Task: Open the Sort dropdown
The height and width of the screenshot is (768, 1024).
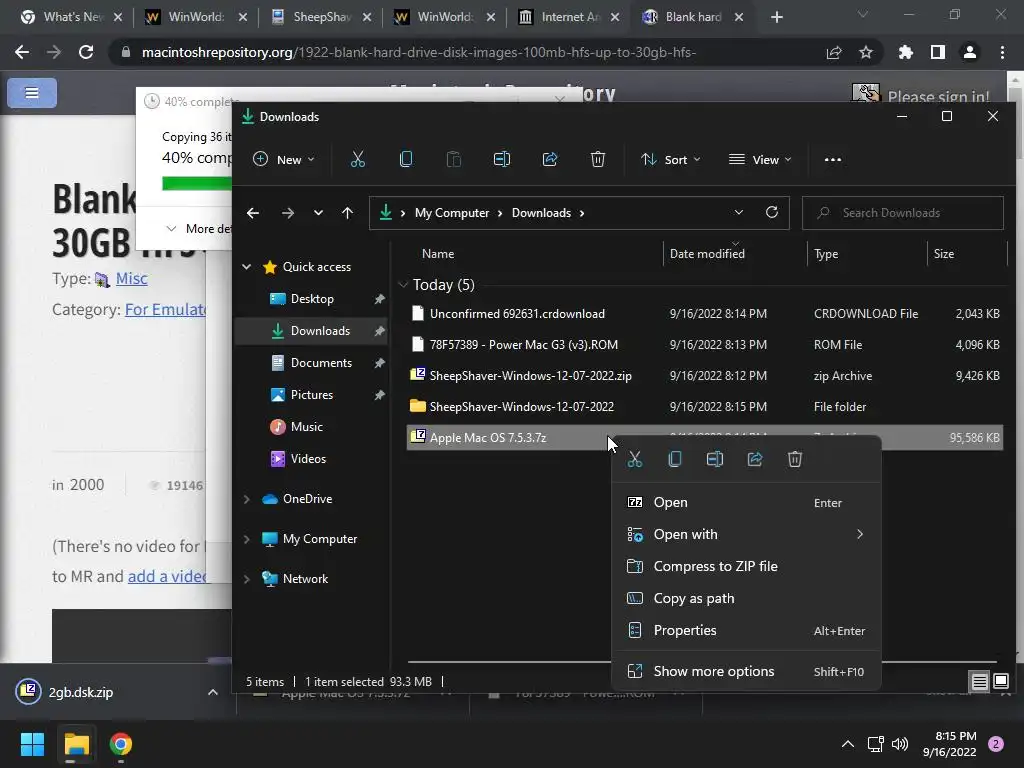Action: (x=671, y=159)
